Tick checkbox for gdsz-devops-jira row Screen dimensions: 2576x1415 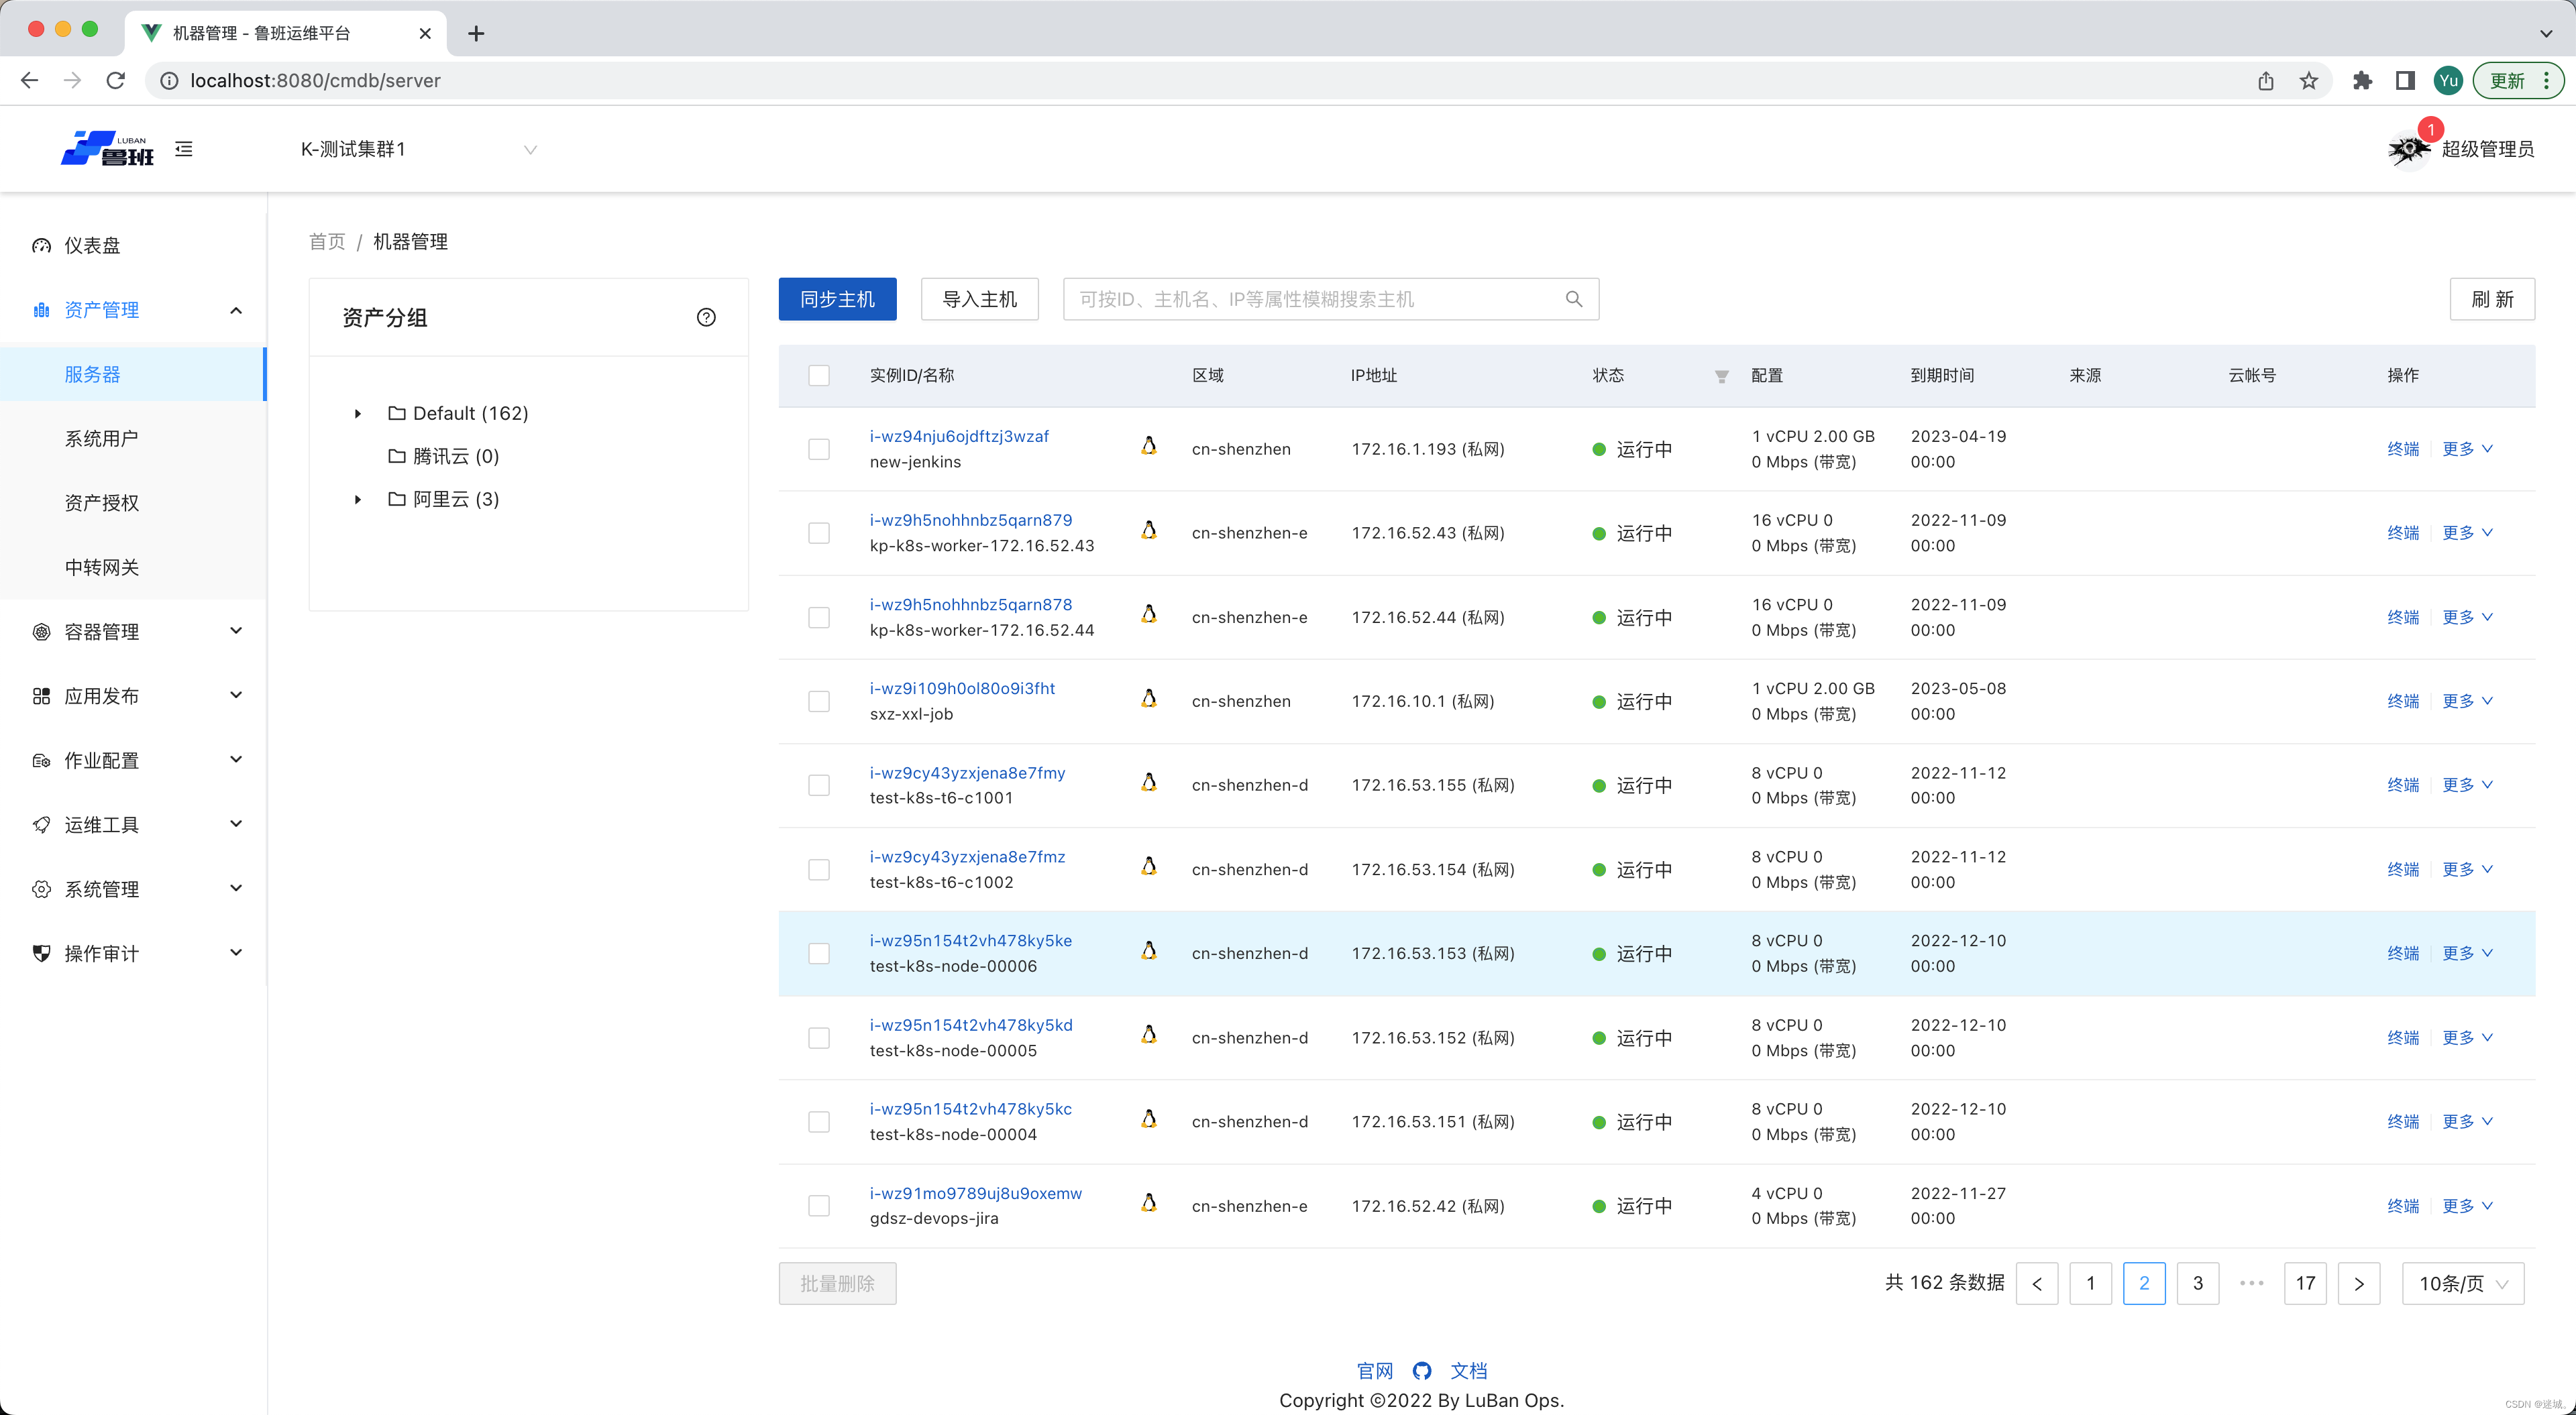(x=819, y=1206)
